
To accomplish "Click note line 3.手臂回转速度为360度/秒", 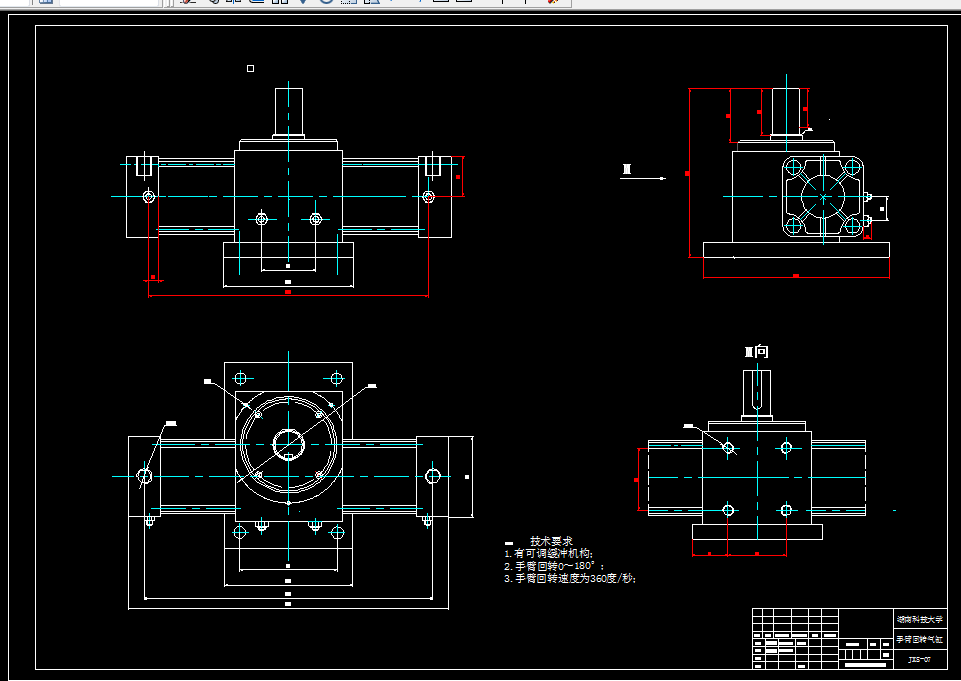I will pos(570,578).
